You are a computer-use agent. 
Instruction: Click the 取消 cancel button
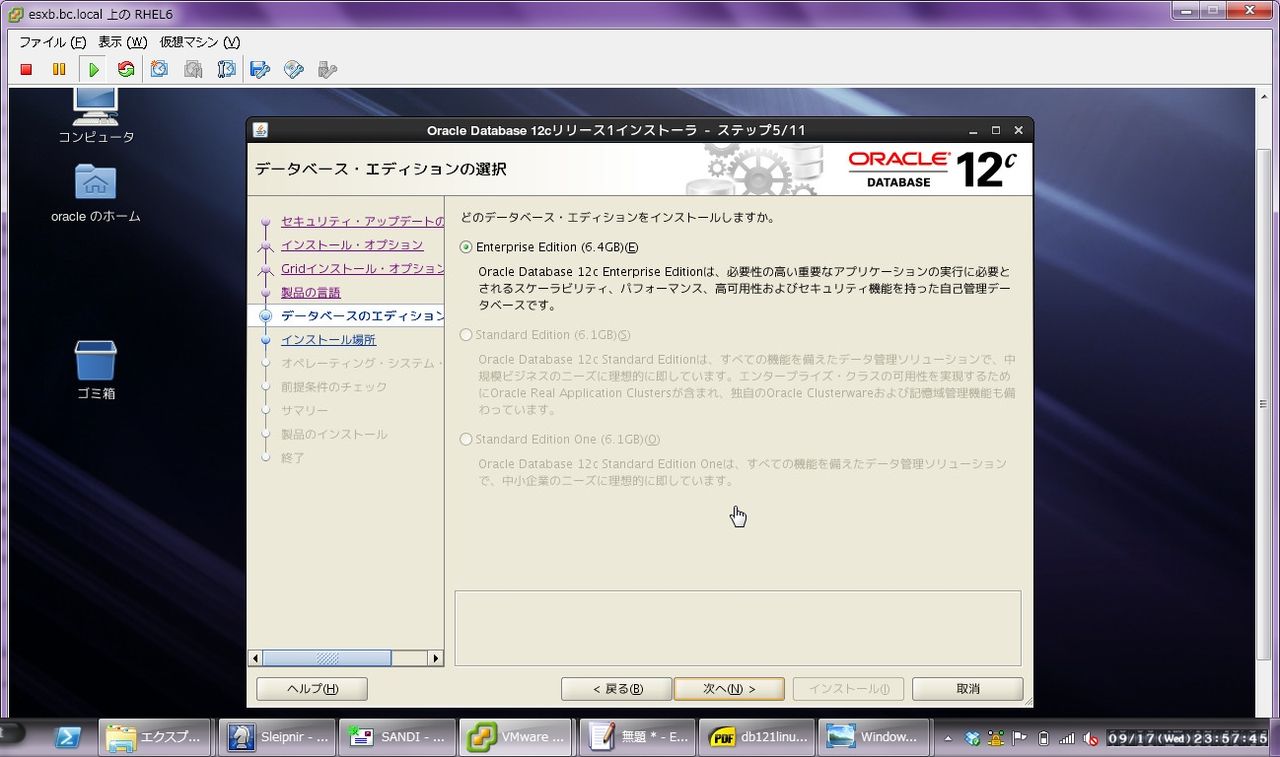[968, 689]
